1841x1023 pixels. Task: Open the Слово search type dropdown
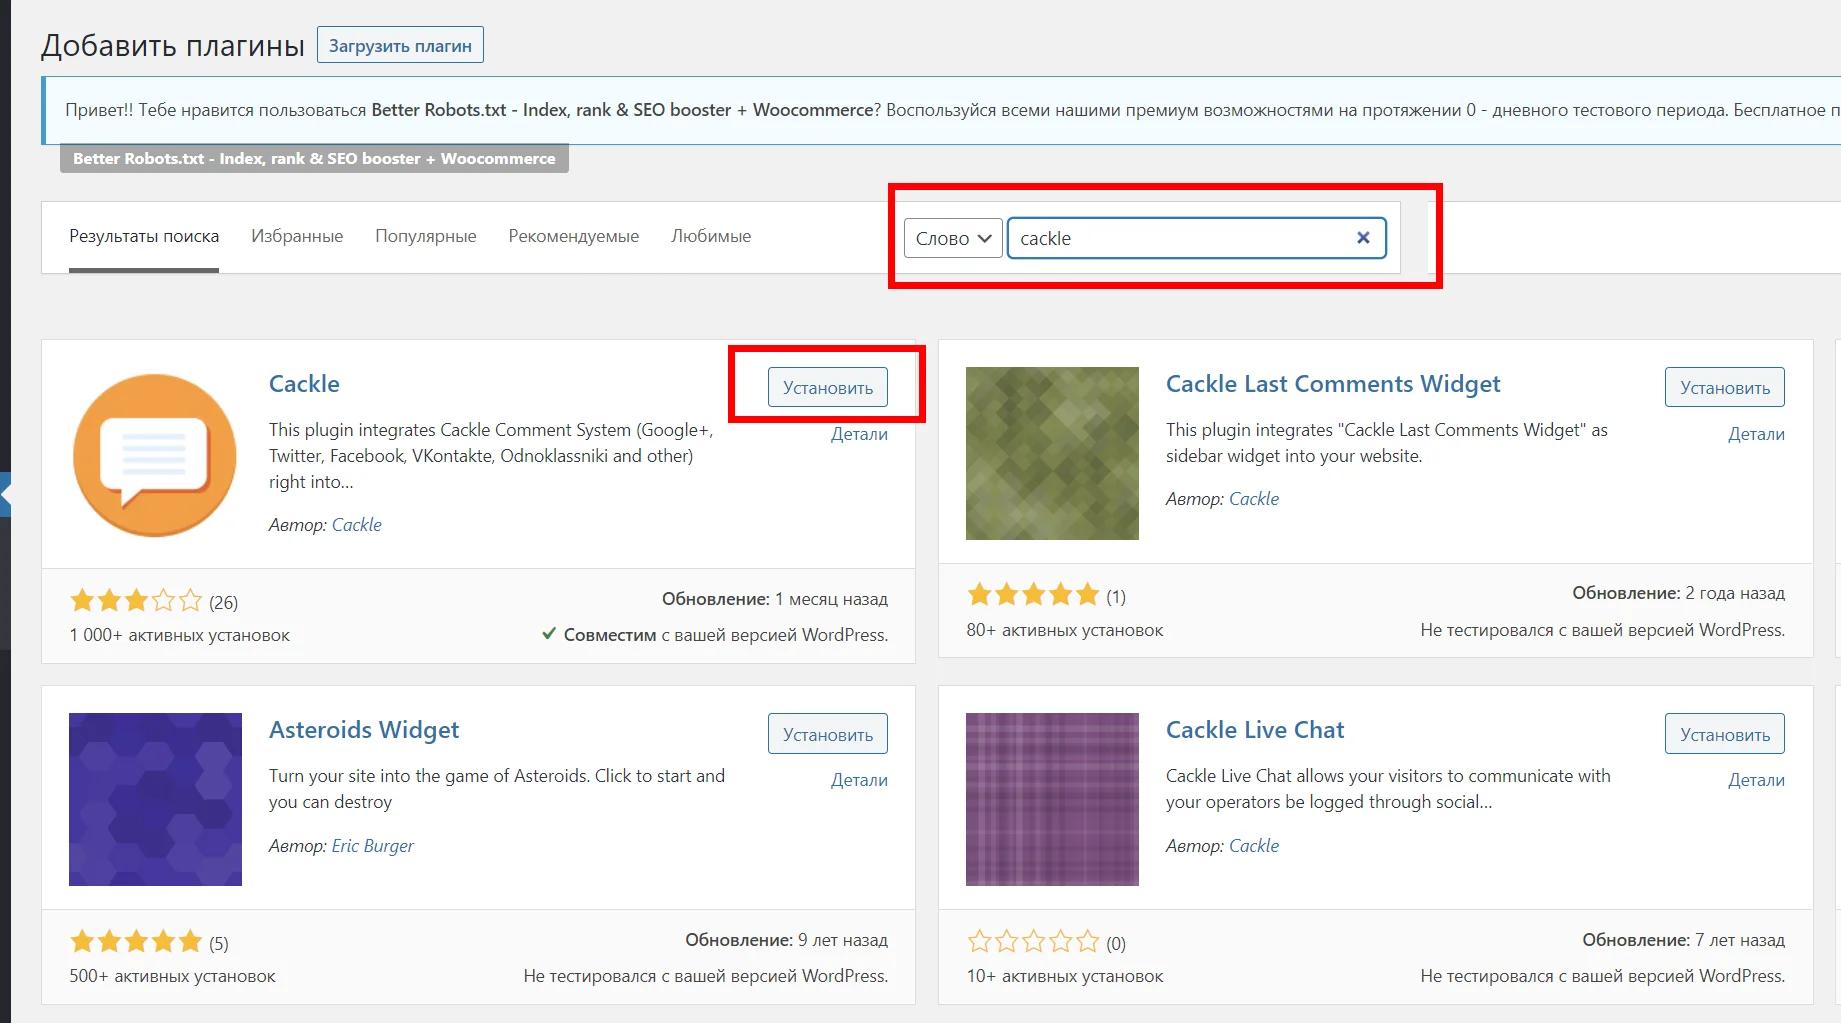952,238
